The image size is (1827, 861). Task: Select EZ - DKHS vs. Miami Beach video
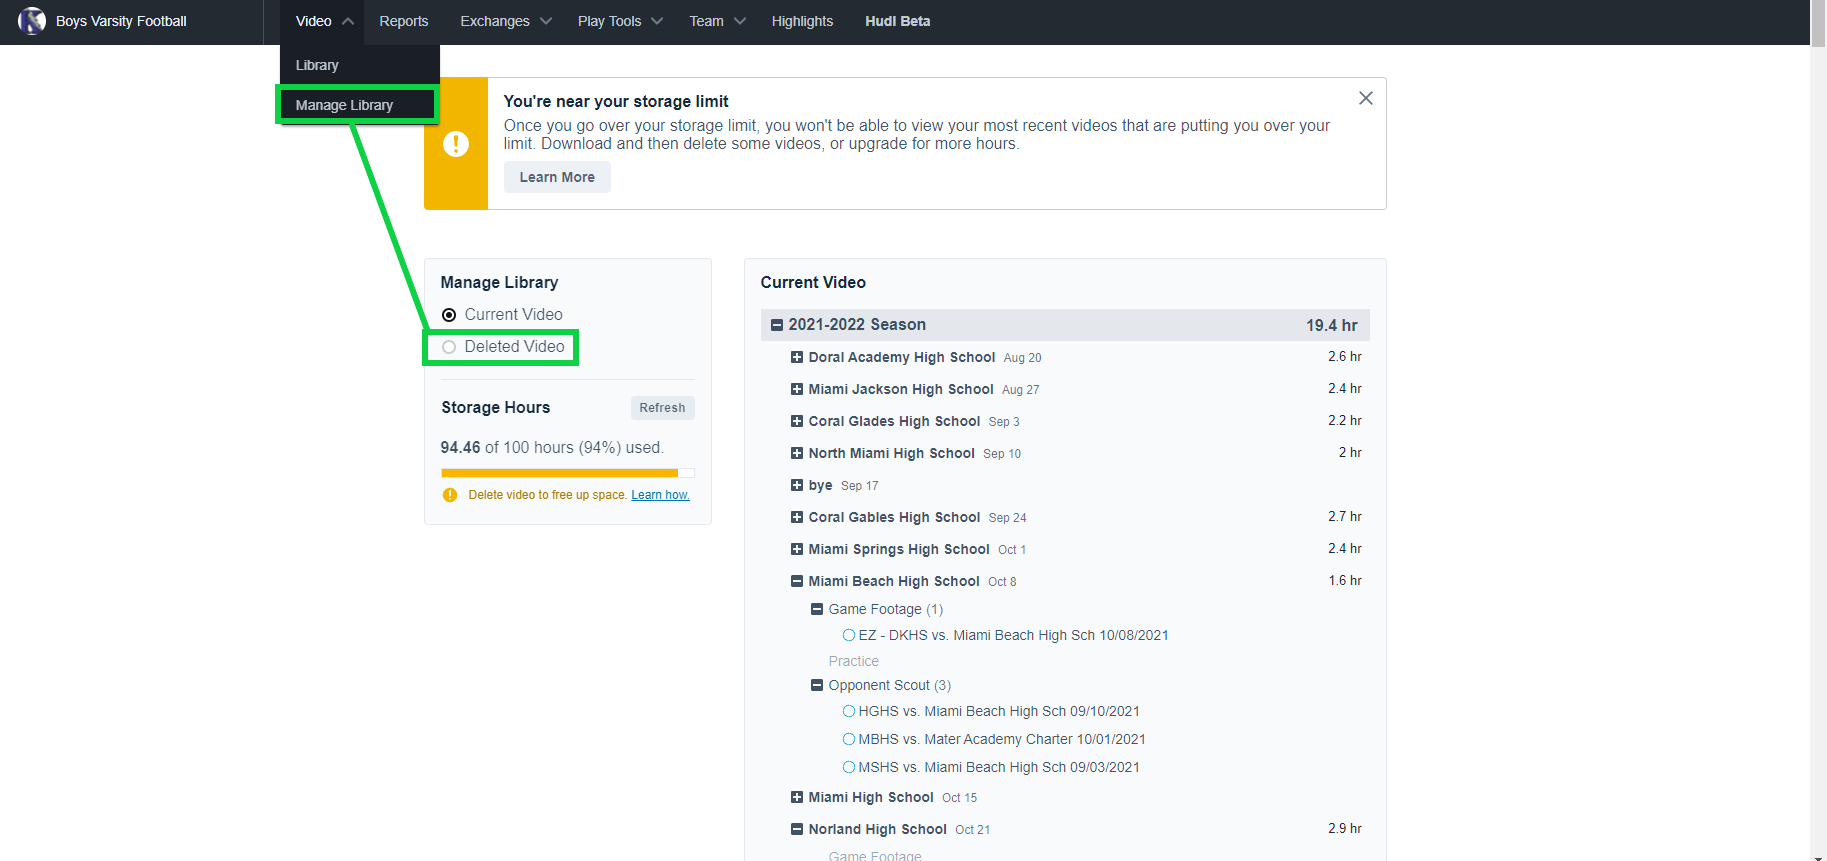tap(849, 635)
